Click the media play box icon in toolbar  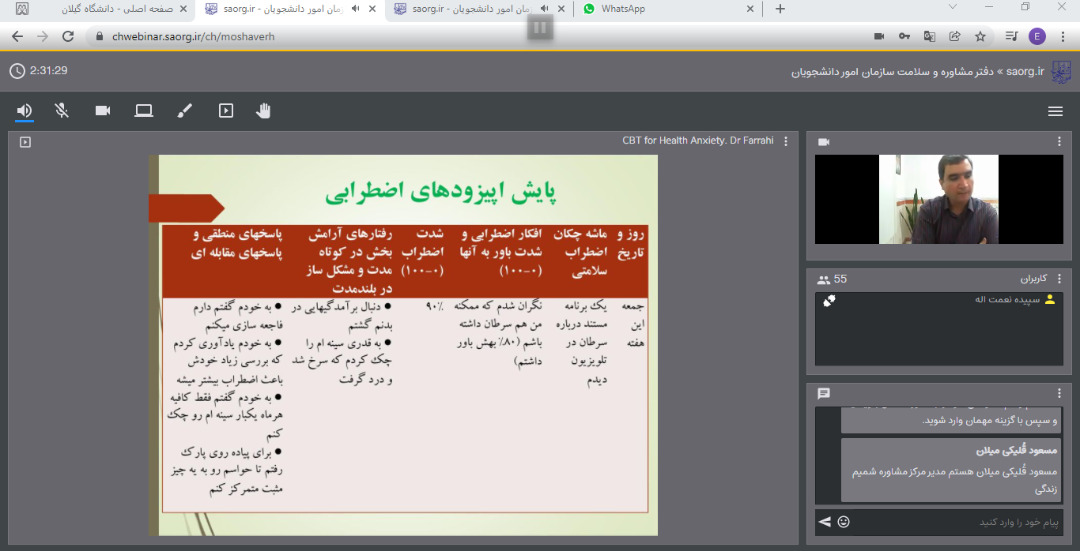click(x=226, y=111)
